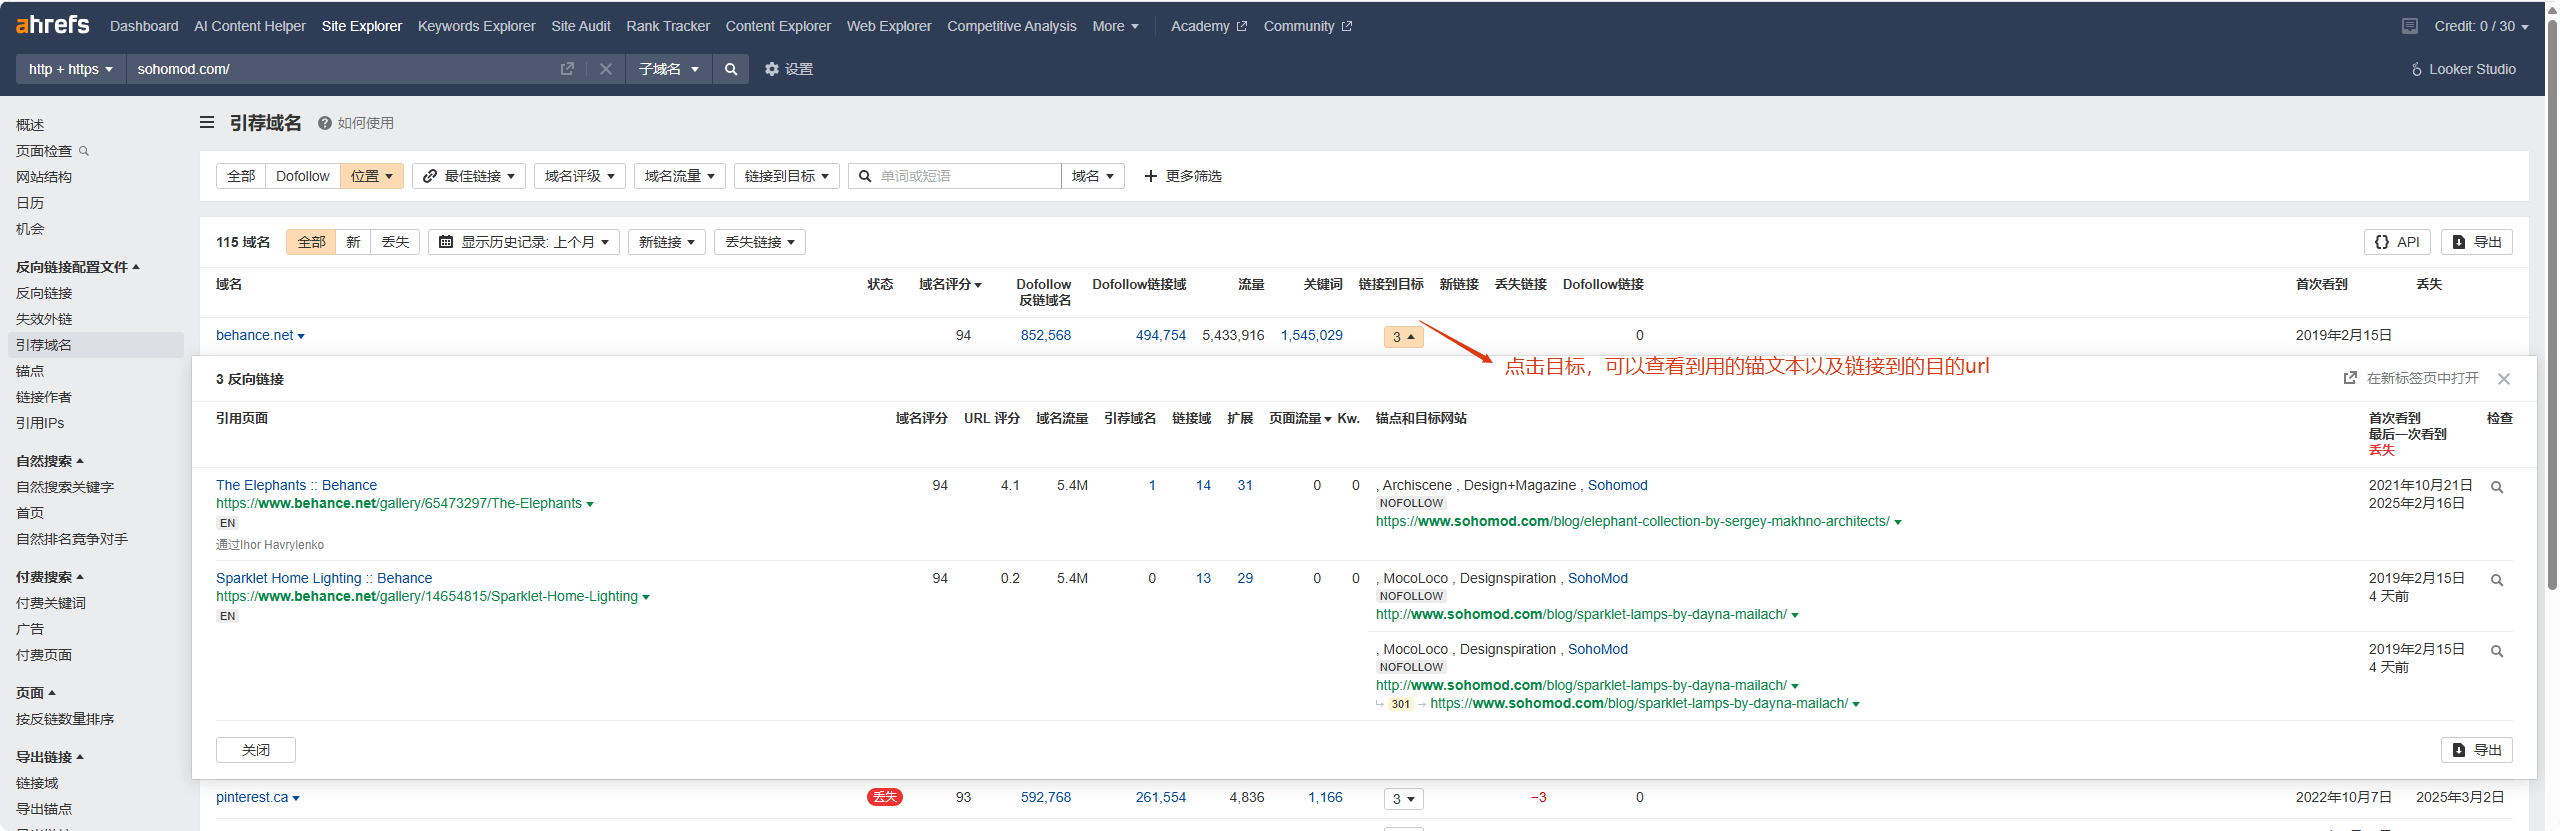The height and width of the screenshot is (831, 2560).
Task: Switch domains list to the 丢失 filter
Action: (x=395, y=242)
